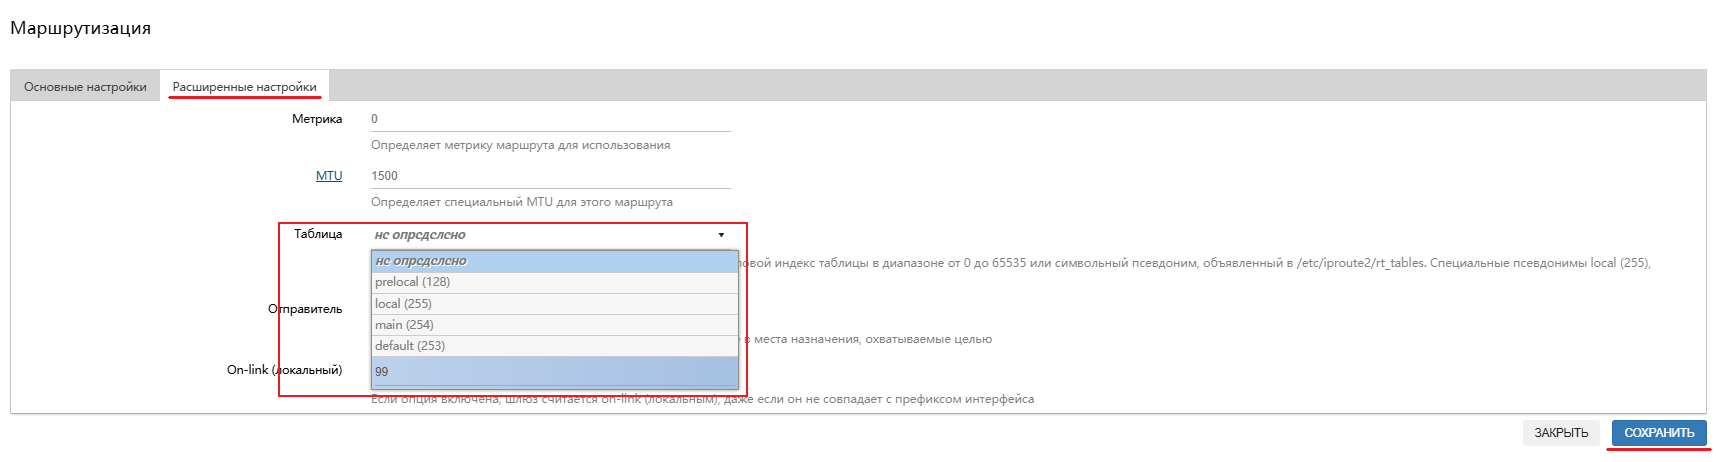
Task: Select default (253) table option
Action: click(554, 345)
